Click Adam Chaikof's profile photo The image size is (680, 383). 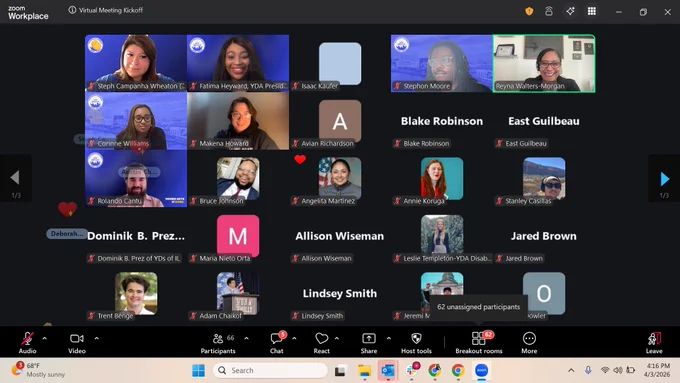(238, 293)
